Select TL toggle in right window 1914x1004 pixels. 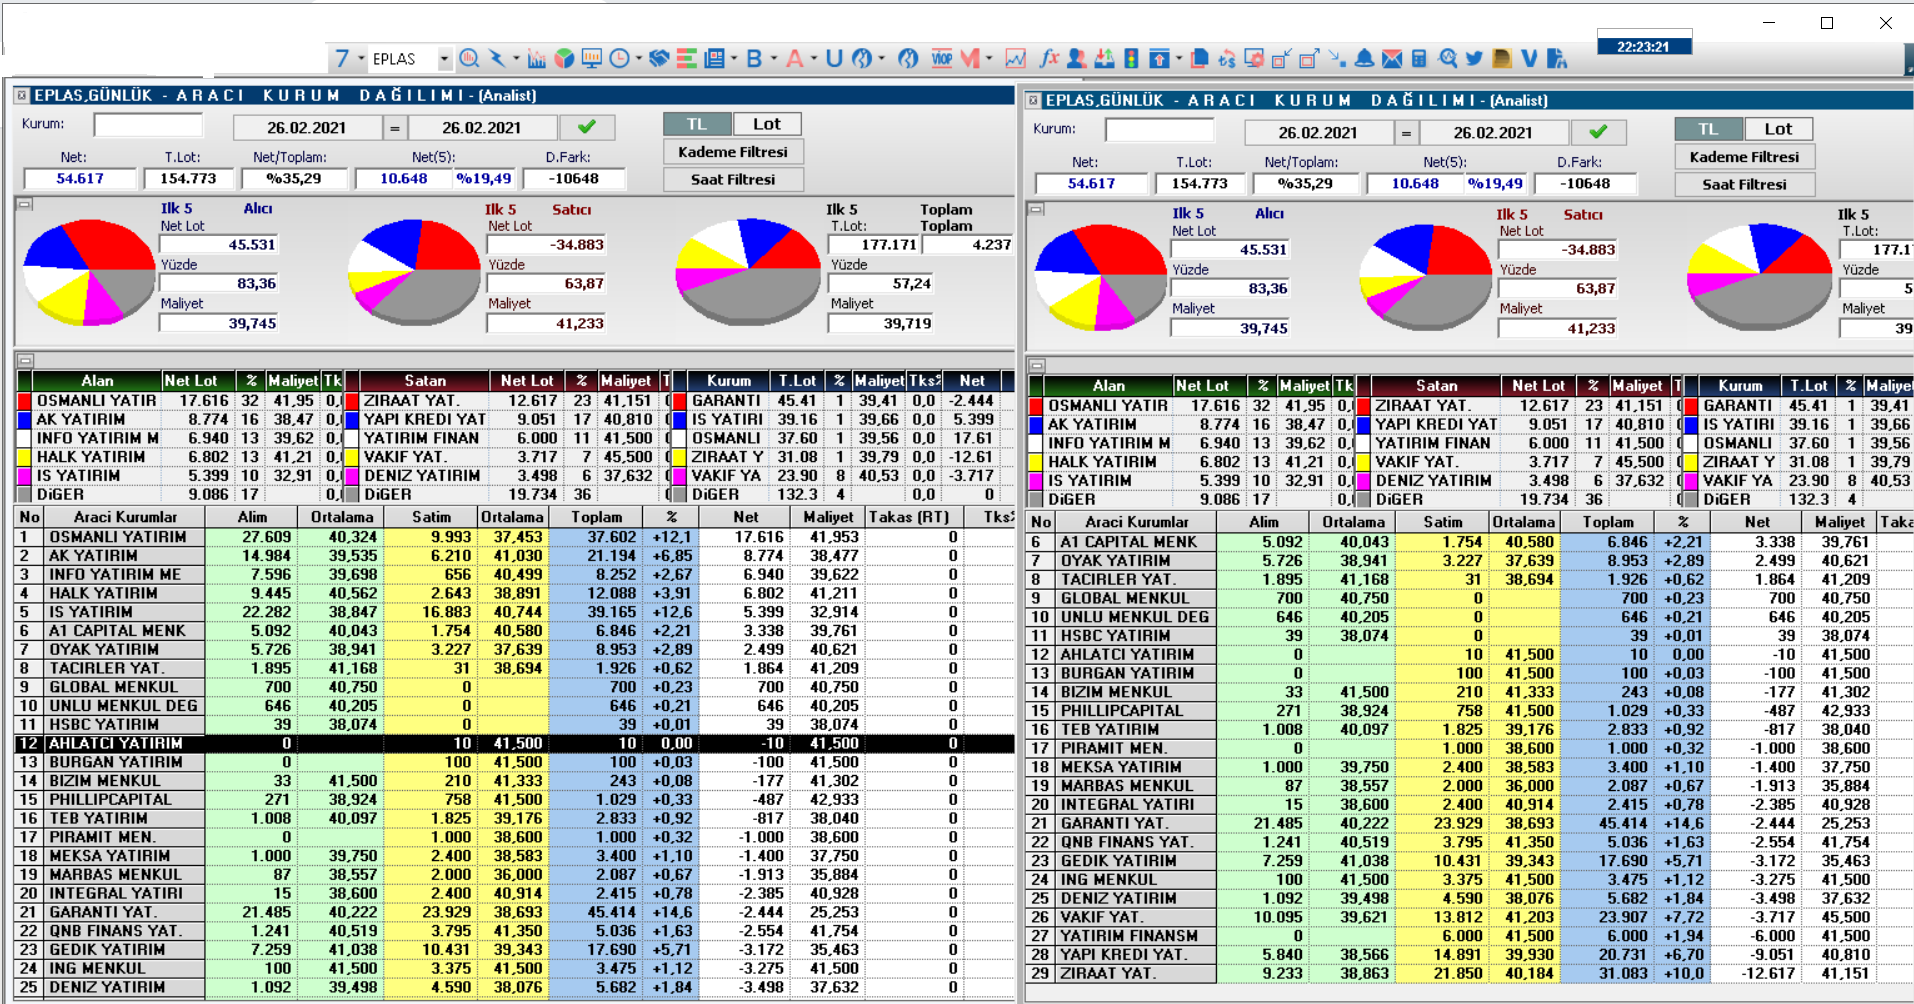(1708, 129)
